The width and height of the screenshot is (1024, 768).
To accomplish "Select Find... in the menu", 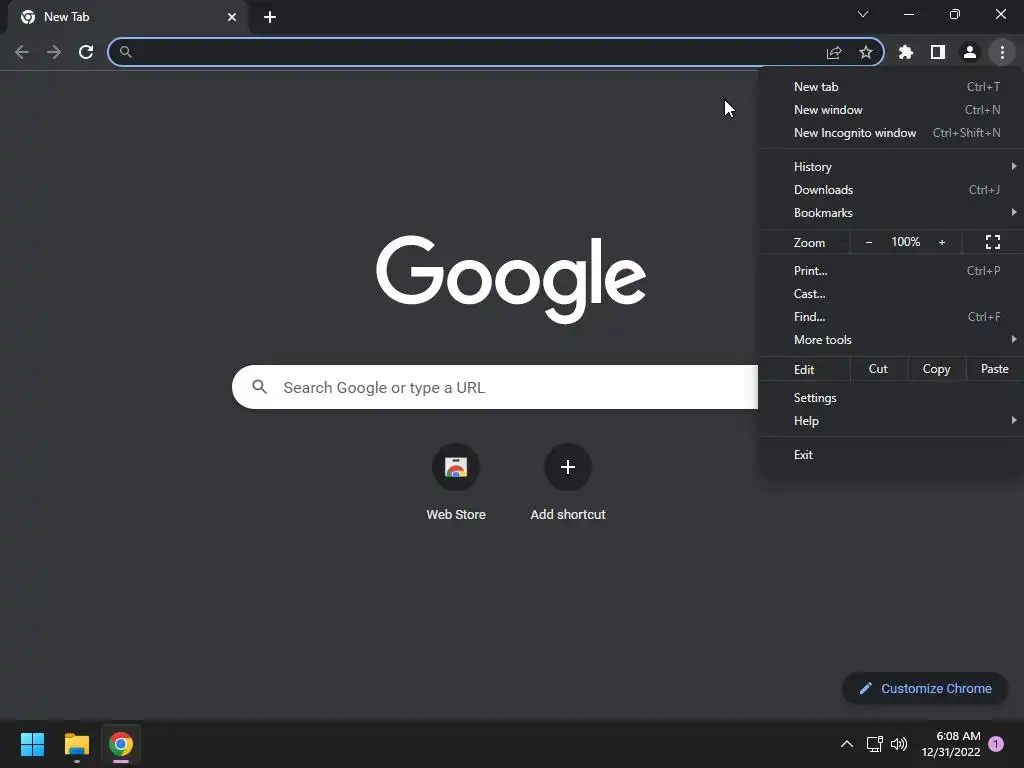I will (891, 317).
